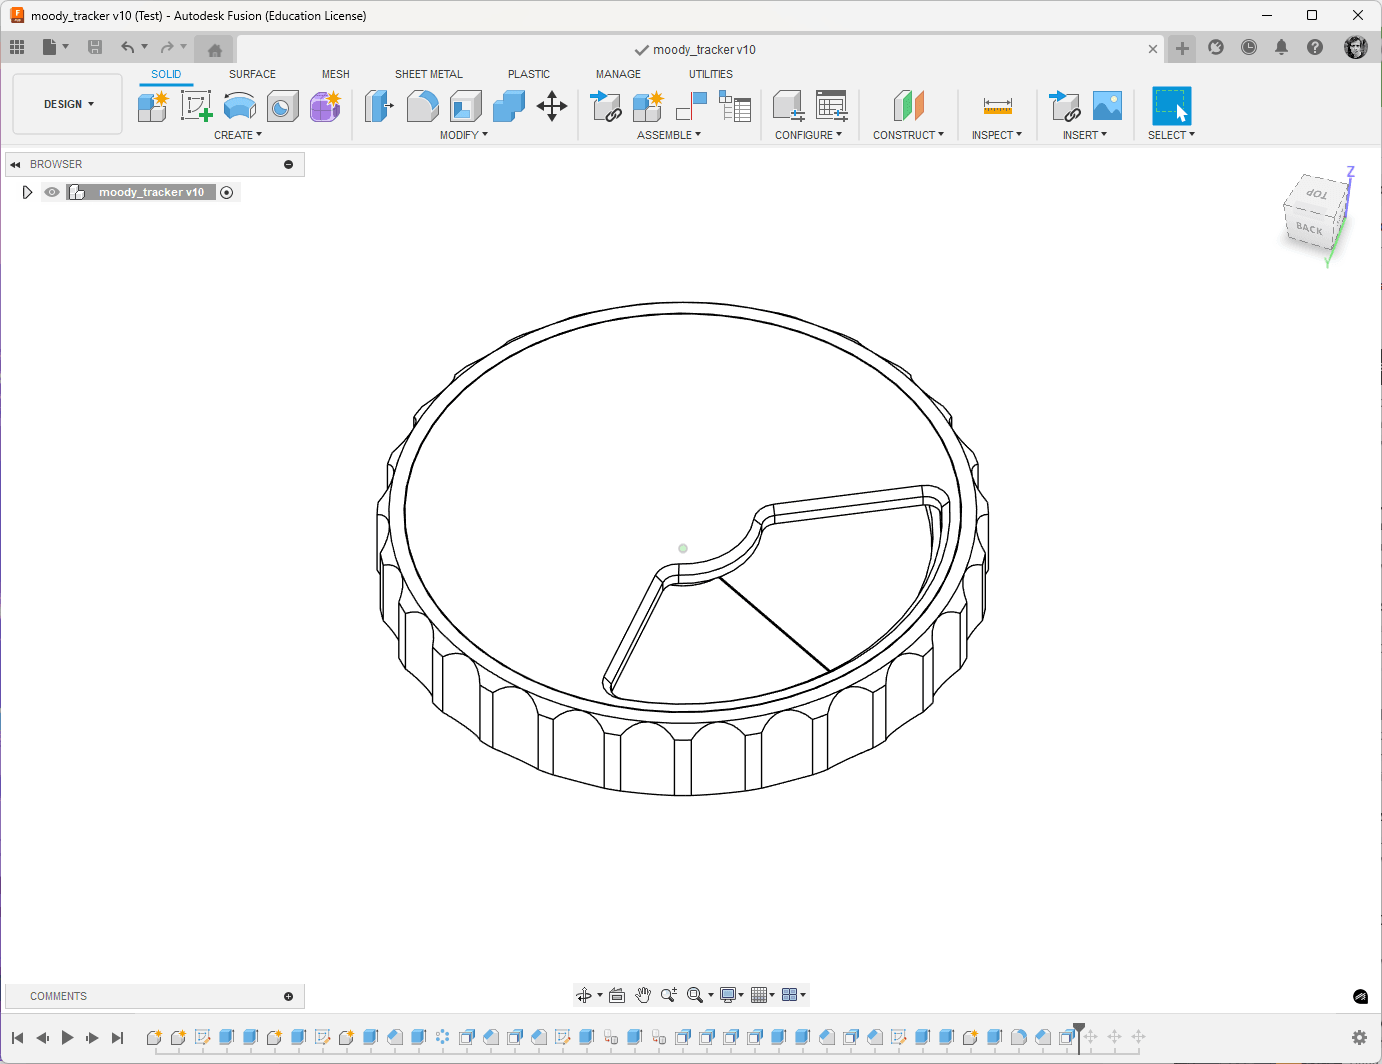Switch to the SURFACE tab
The image size is (1382, 1064).
[252, 74]
